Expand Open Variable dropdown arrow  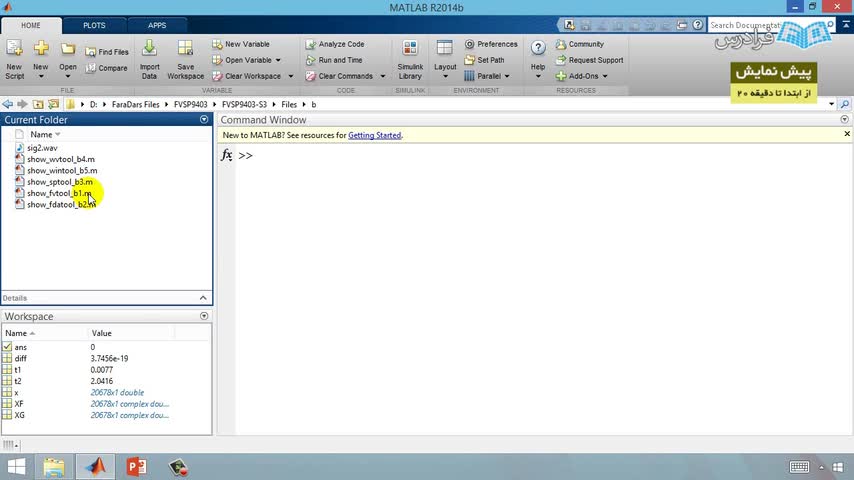tap(278, 60)
